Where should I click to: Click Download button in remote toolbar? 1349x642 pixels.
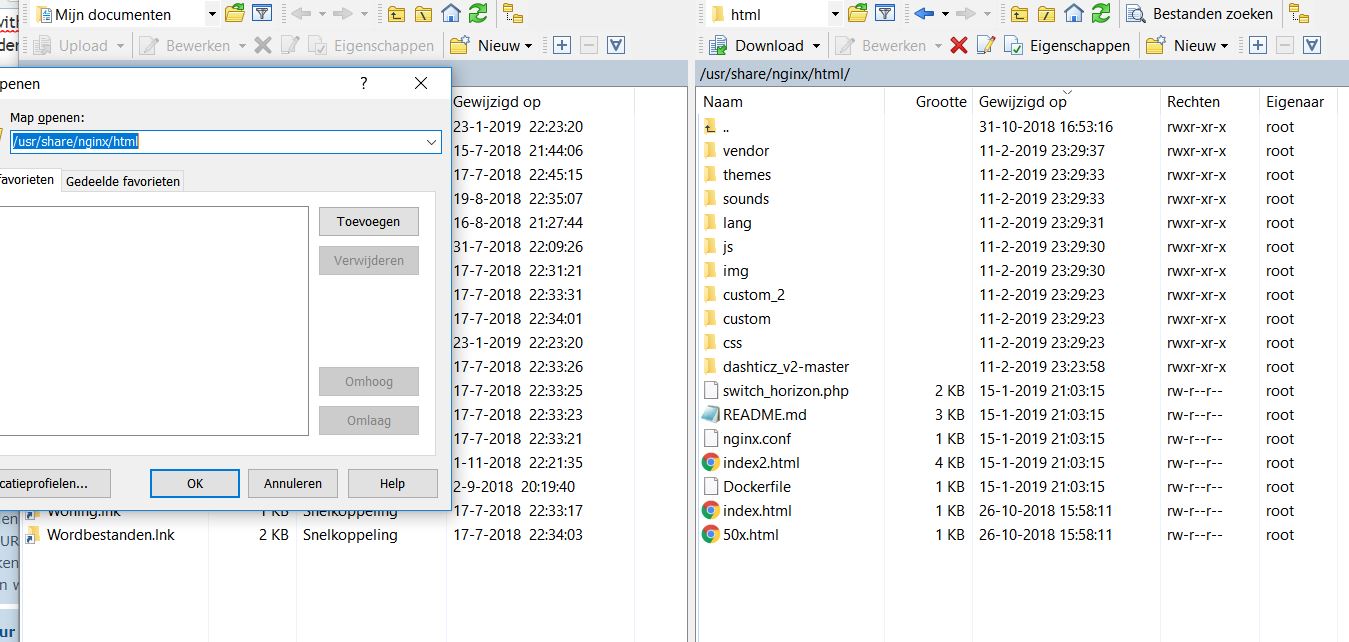pos(757,45)
